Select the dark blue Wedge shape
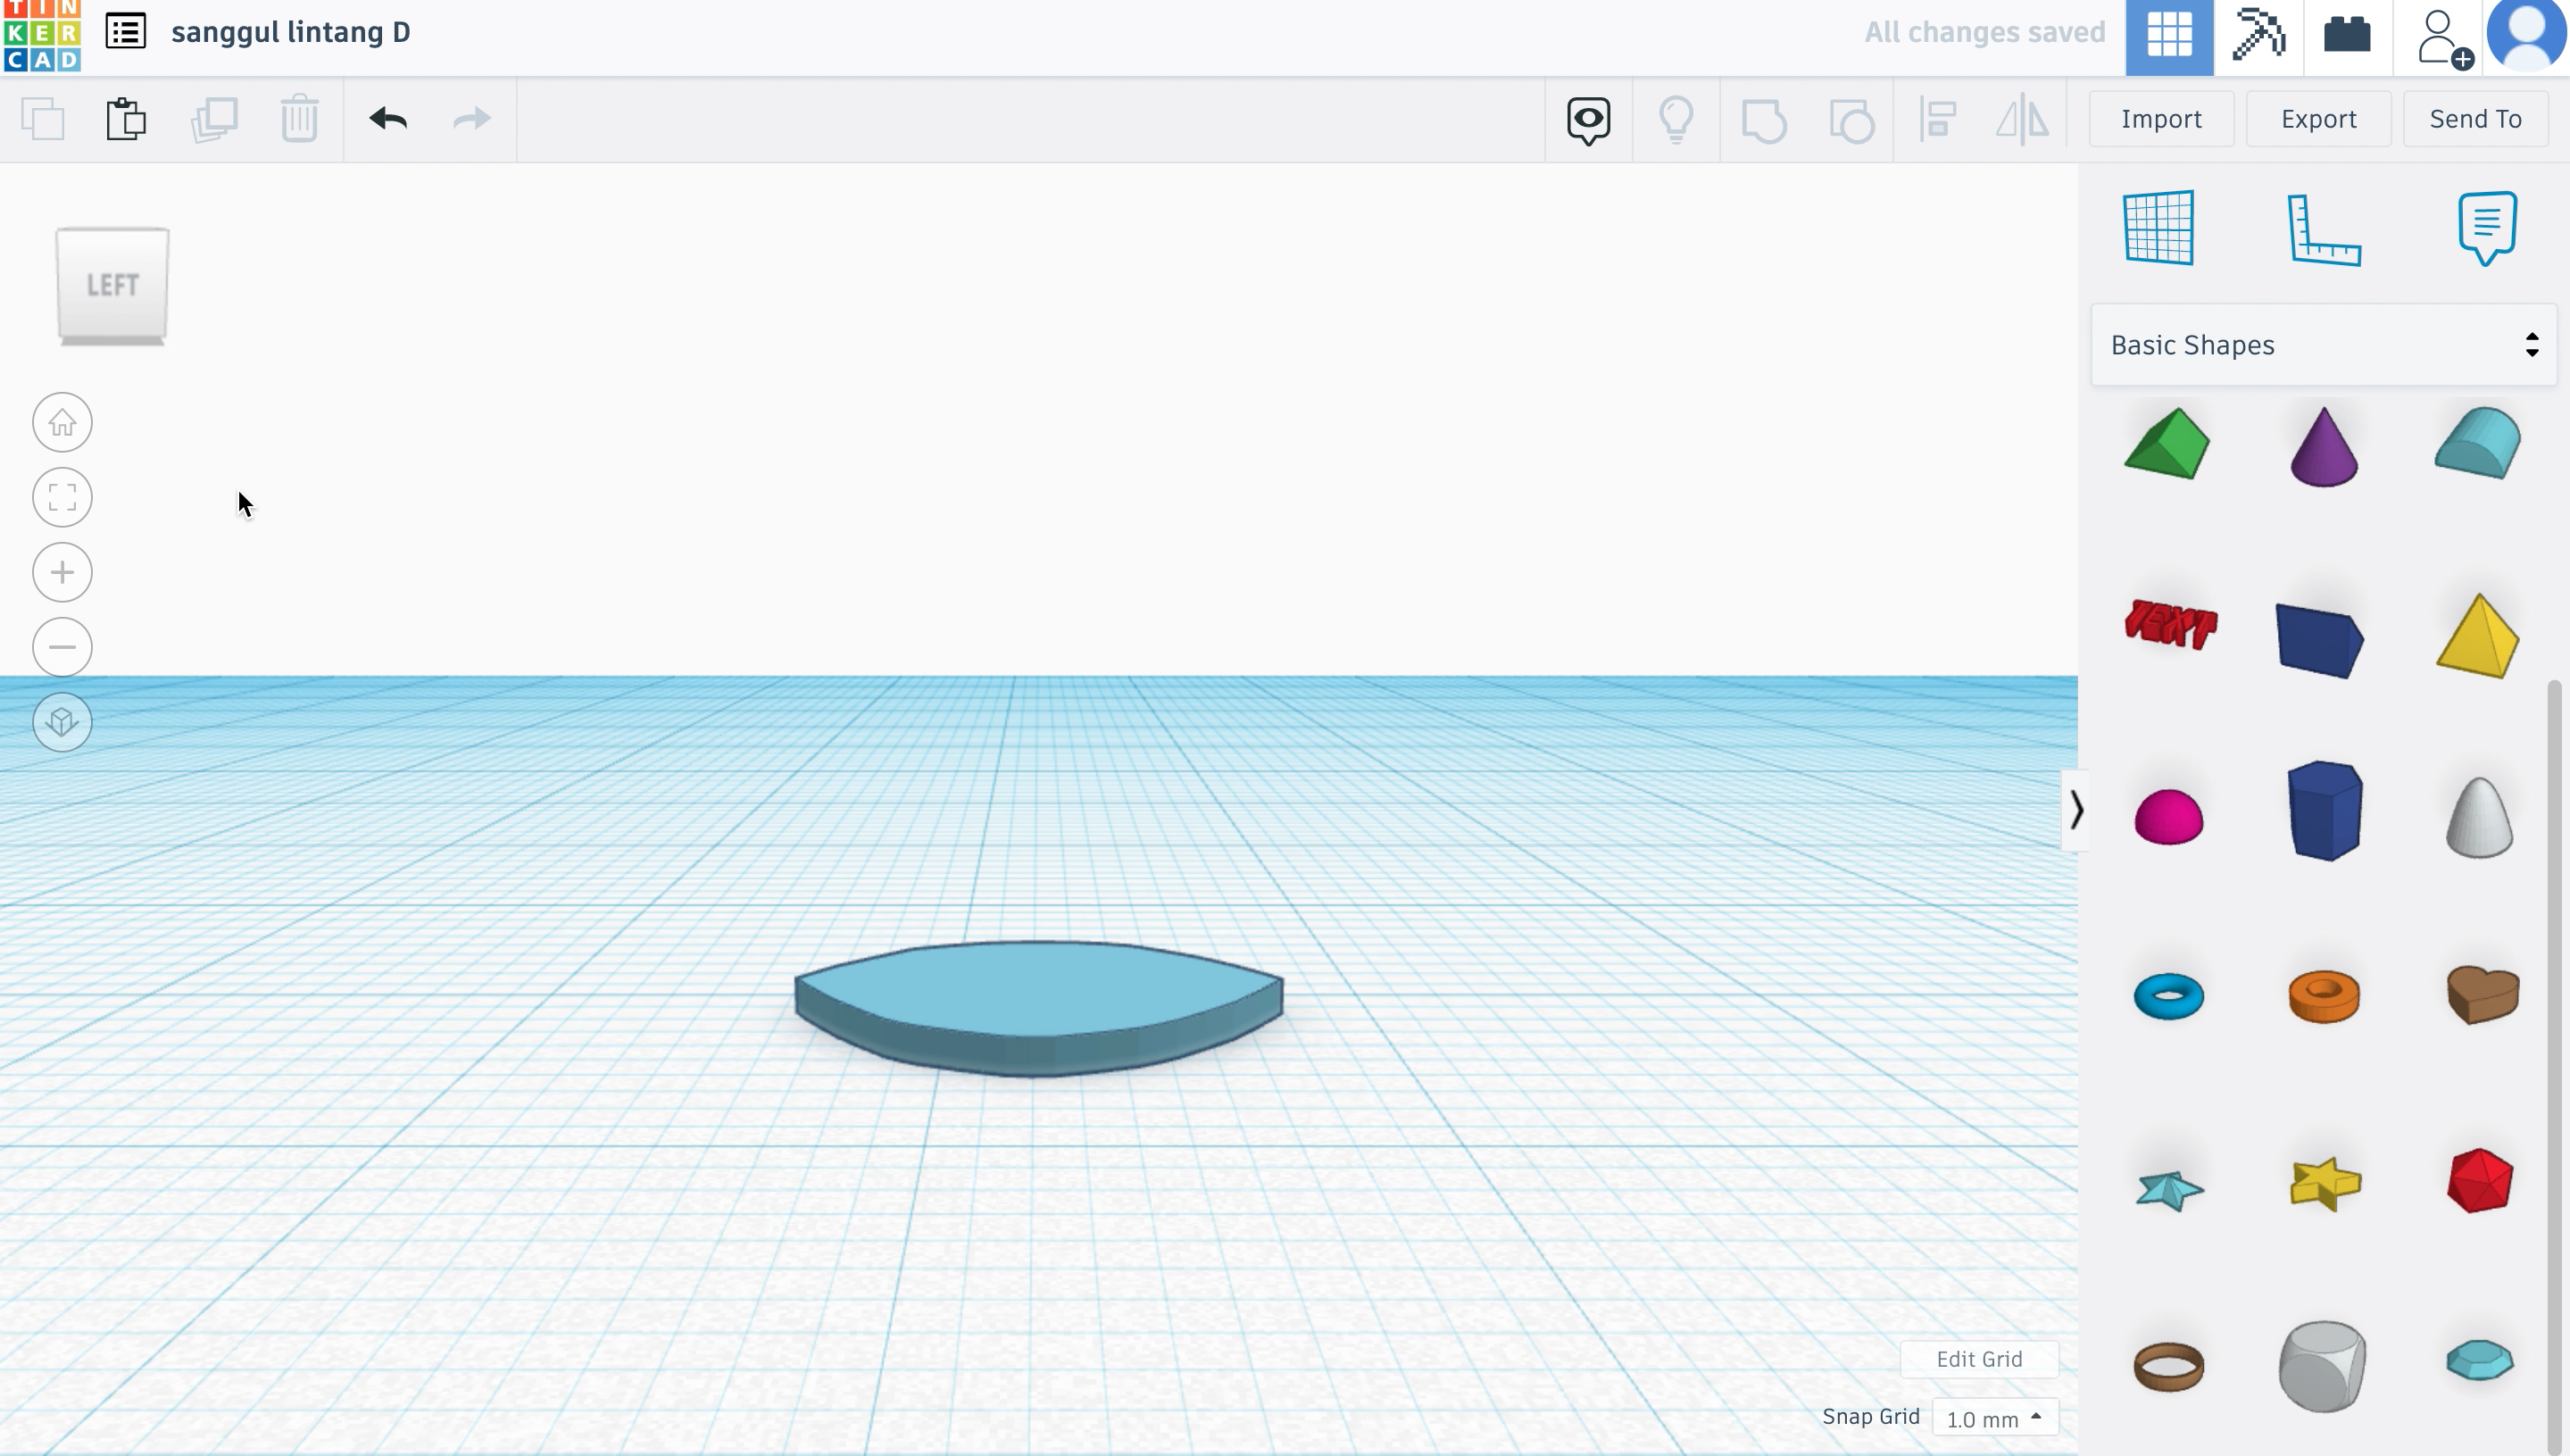The image size is (2570, 1456). tap(2320, 640)
